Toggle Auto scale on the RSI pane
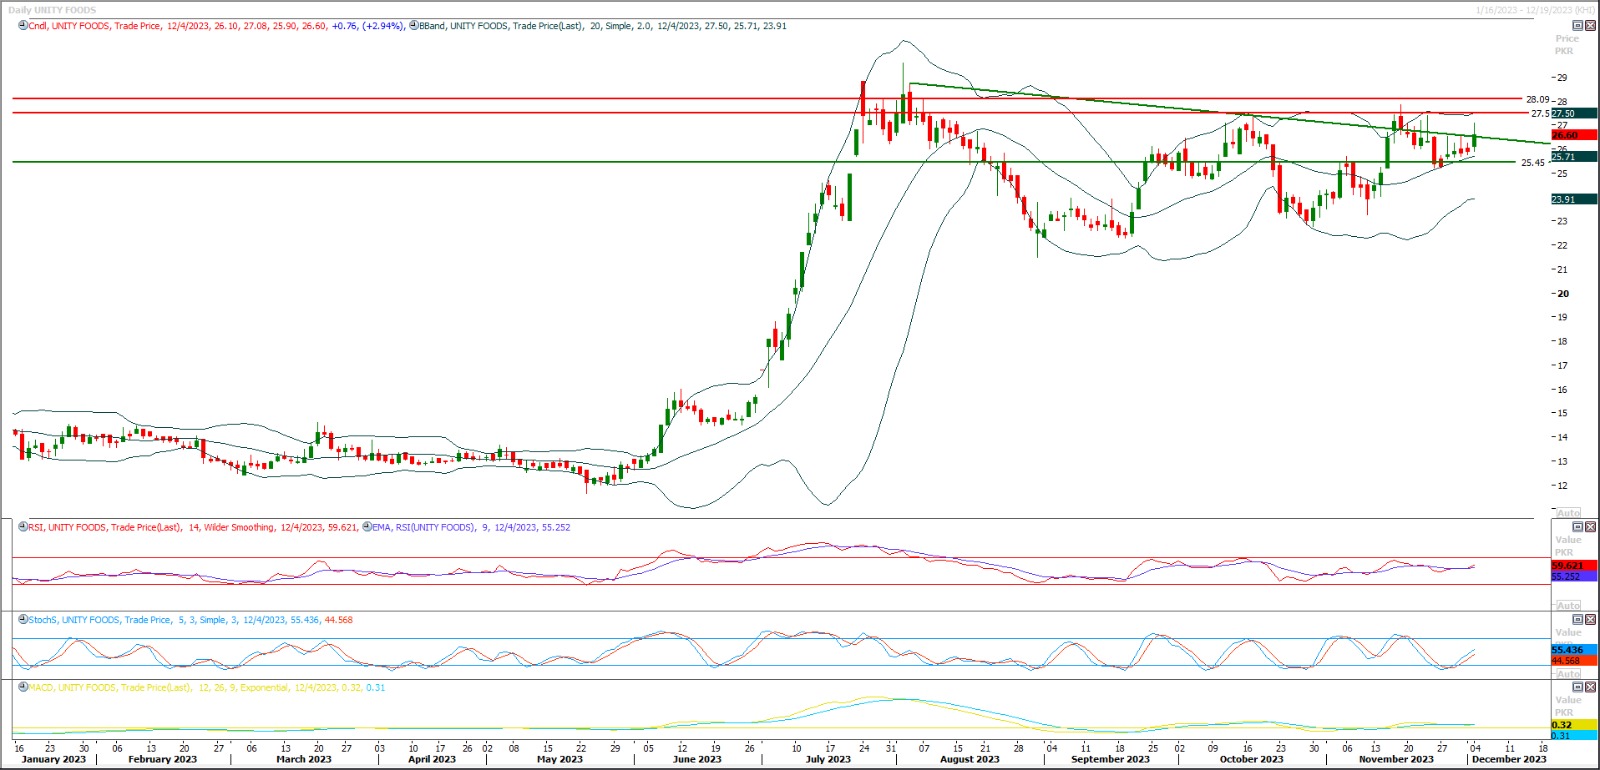The image size is (1600, 770). click(x=1568, y=606)
